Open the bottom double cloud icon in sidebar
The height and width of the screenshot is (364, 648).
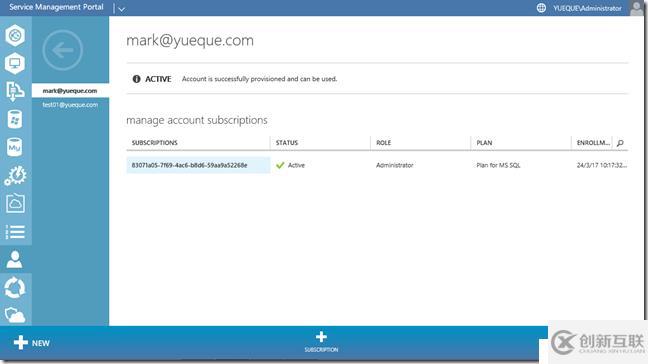(15, 315)
